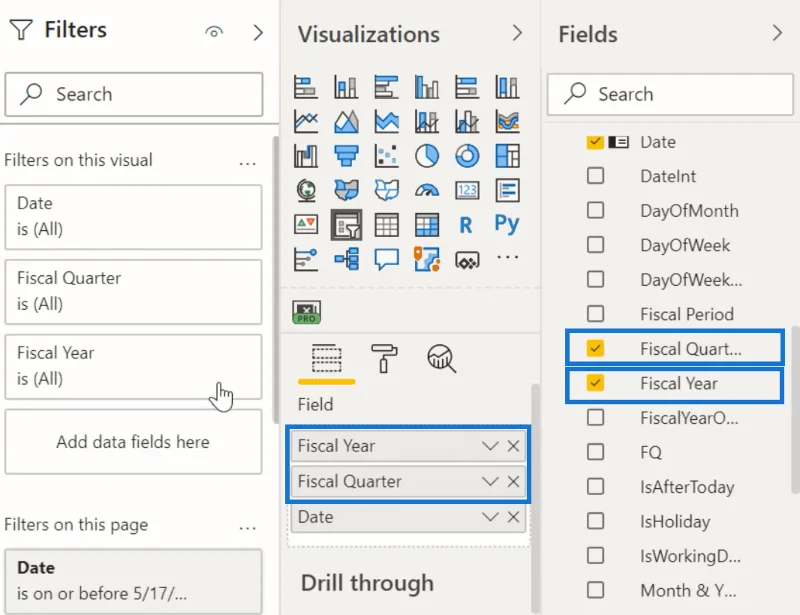Image resolution: width=800 pixels, height=615 pixels.
Task: Uncheck the Fiscal Quarter field checkbox
Action: tap(595, 348)
